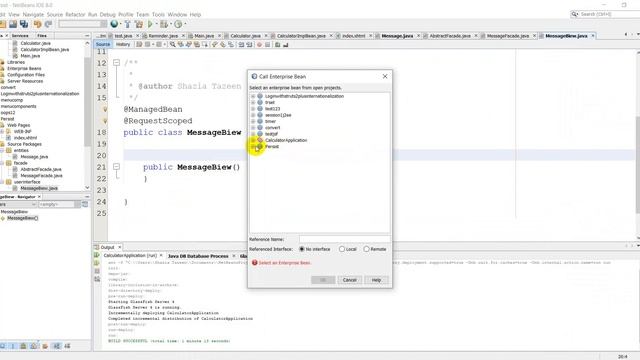Expand the session1j2ee project node
The width and height of the screenshot is (640, 360).
pyautogui.click(x=253, y=115)
